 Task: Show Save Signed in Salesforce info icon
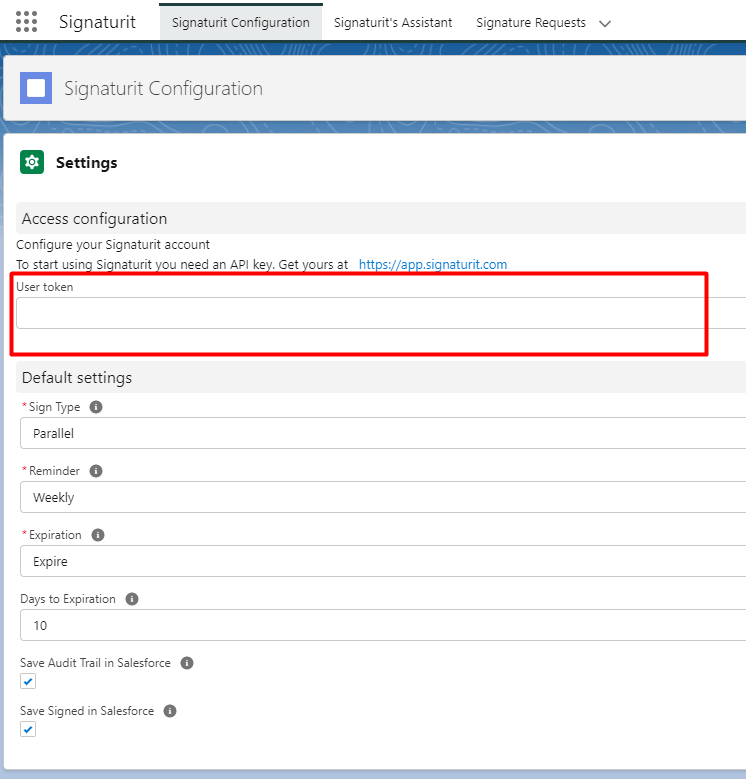[170, 711]
